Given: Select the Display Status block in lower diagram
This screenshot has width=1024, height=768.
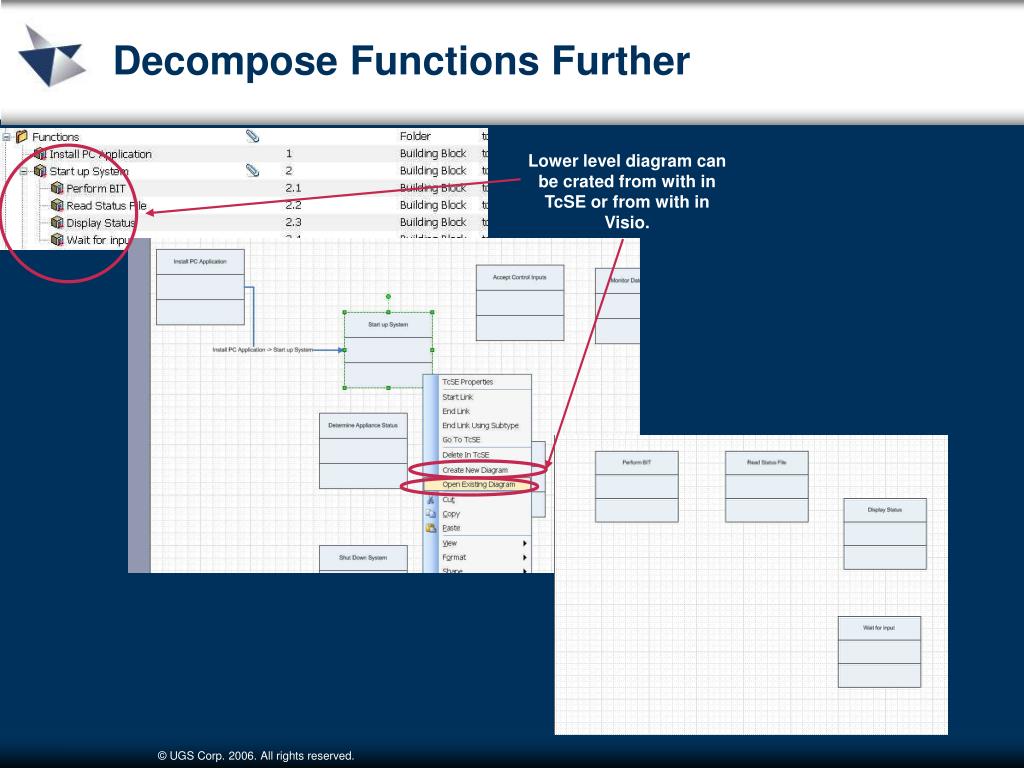Looking at the screenshot, I should click(885, 534).
